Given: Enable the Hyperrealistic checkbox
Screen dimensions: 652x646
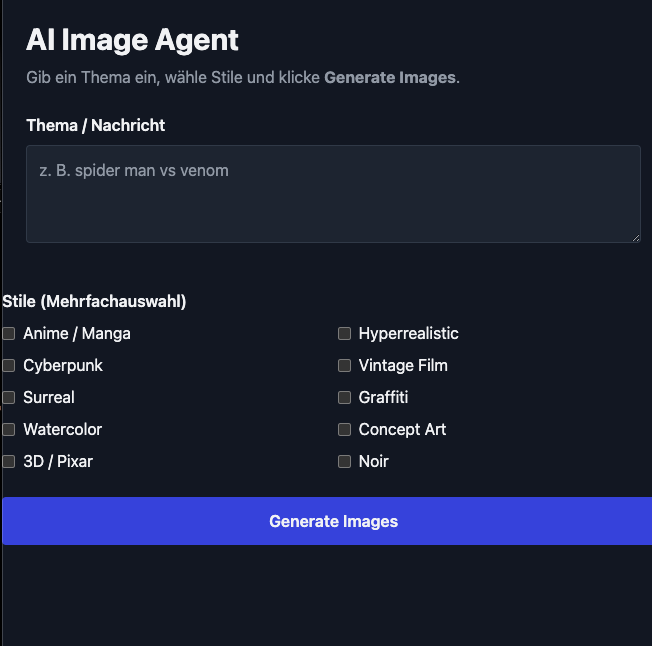Looking at the screenshot, I should click(345, 333).
